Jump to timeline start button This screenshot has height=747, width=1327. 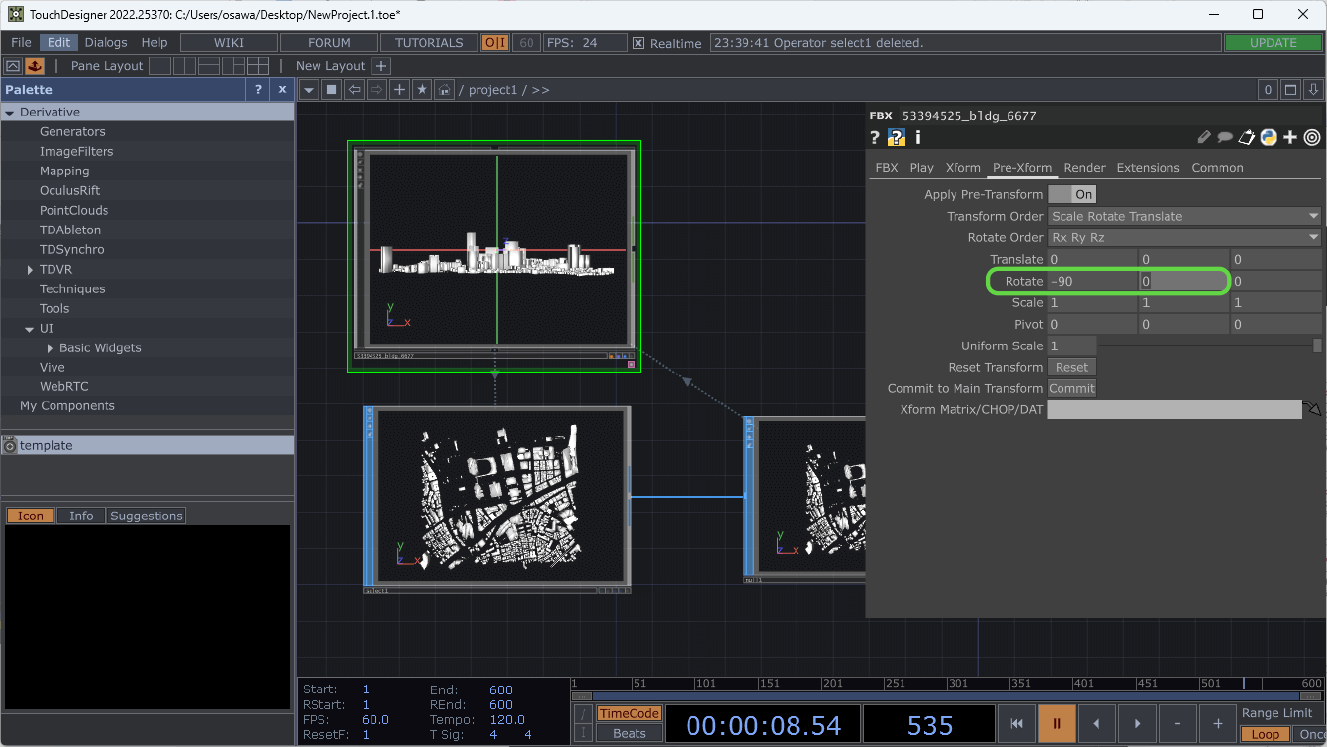pyautogui.click(x=1016, y=723)
